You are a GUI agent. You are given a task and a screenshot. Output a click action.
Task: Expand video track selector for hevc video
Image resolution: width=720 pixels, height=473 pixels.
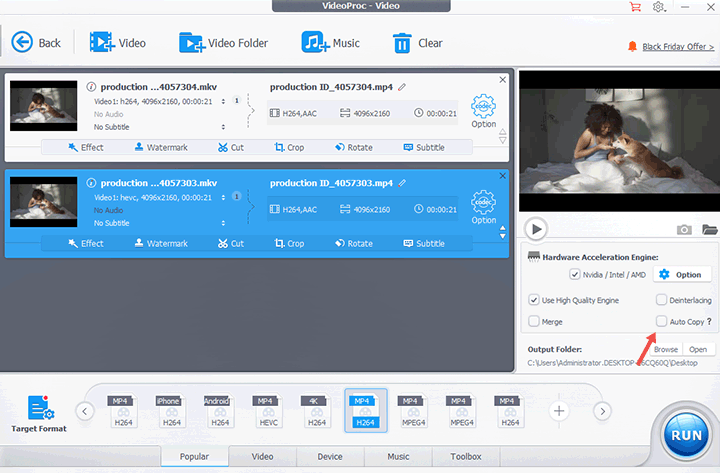coord(223,197)
